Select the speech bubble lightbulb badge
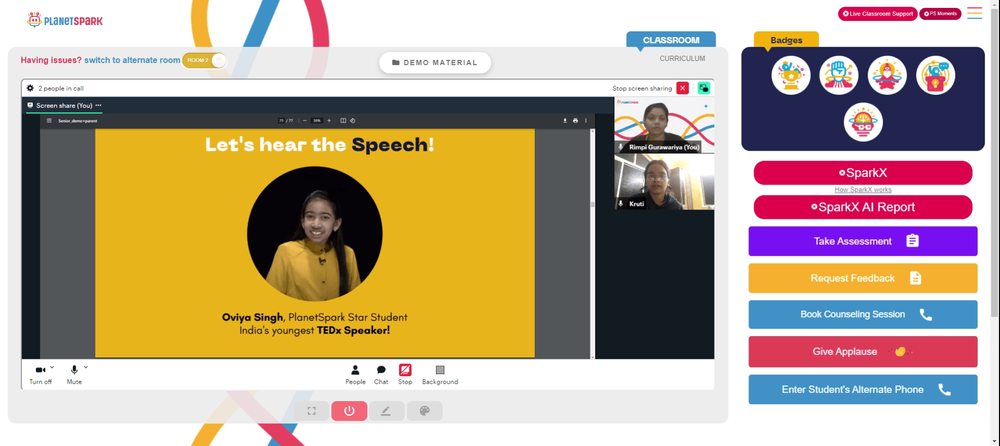 [x=936, y=75]
